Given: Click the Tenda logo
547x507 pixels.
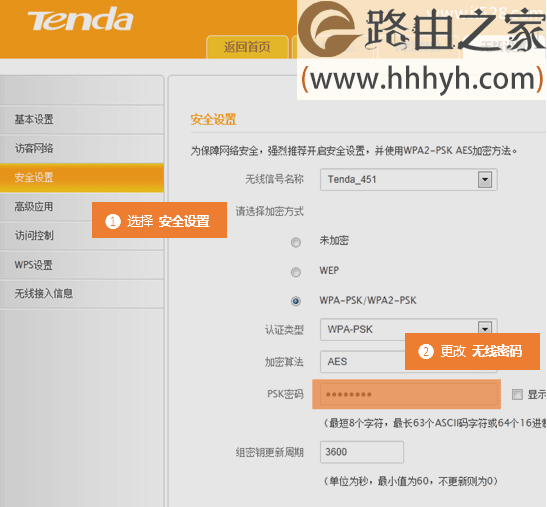Looking at the screenshot, I should pyautogui.click(x=80, y=20).
